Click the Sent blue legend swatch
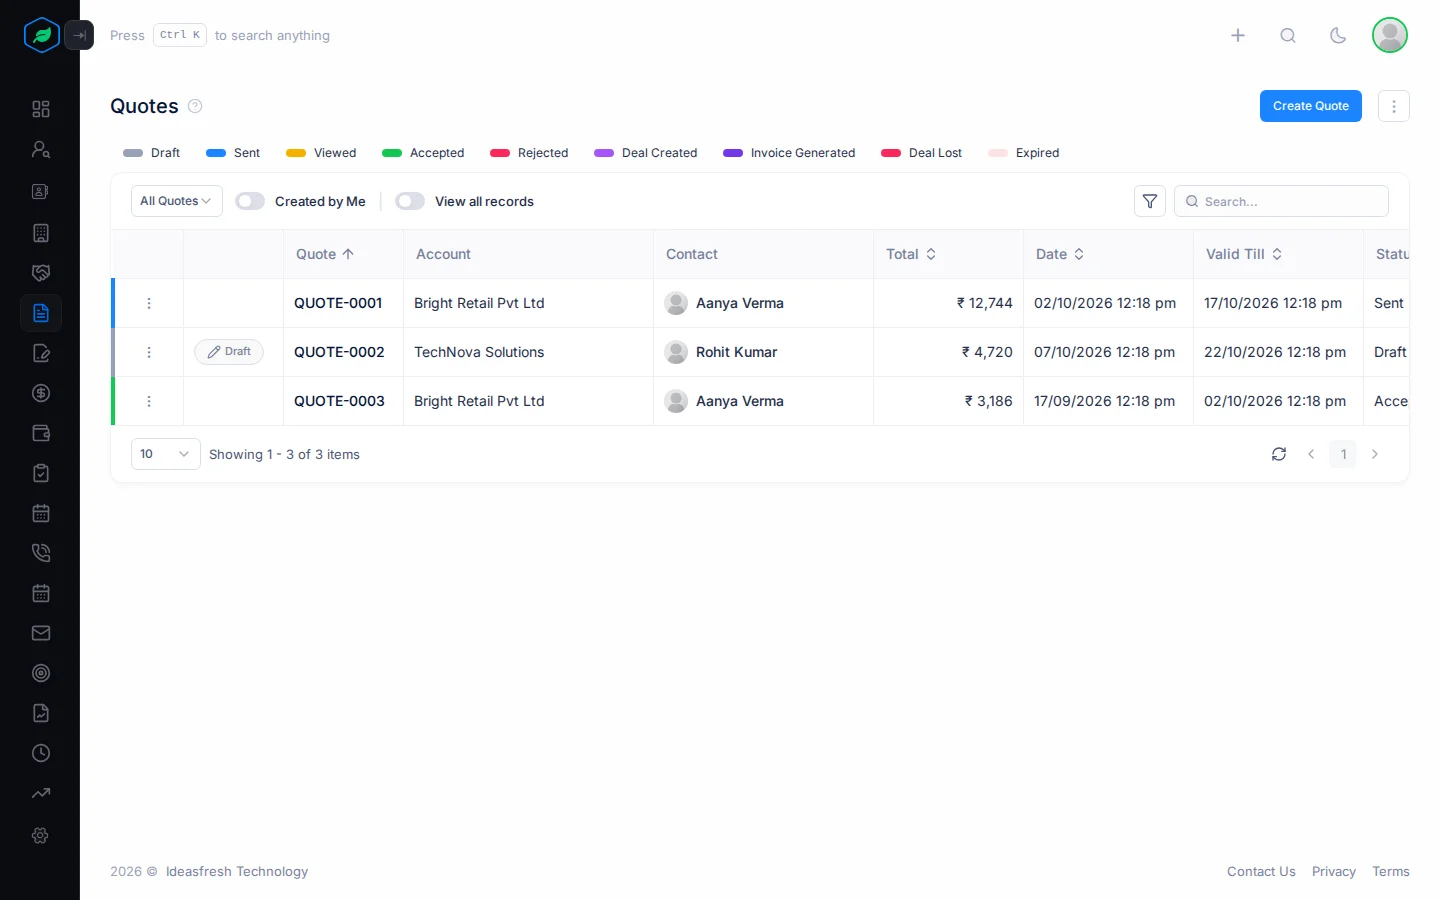 (x=216, y=153)
